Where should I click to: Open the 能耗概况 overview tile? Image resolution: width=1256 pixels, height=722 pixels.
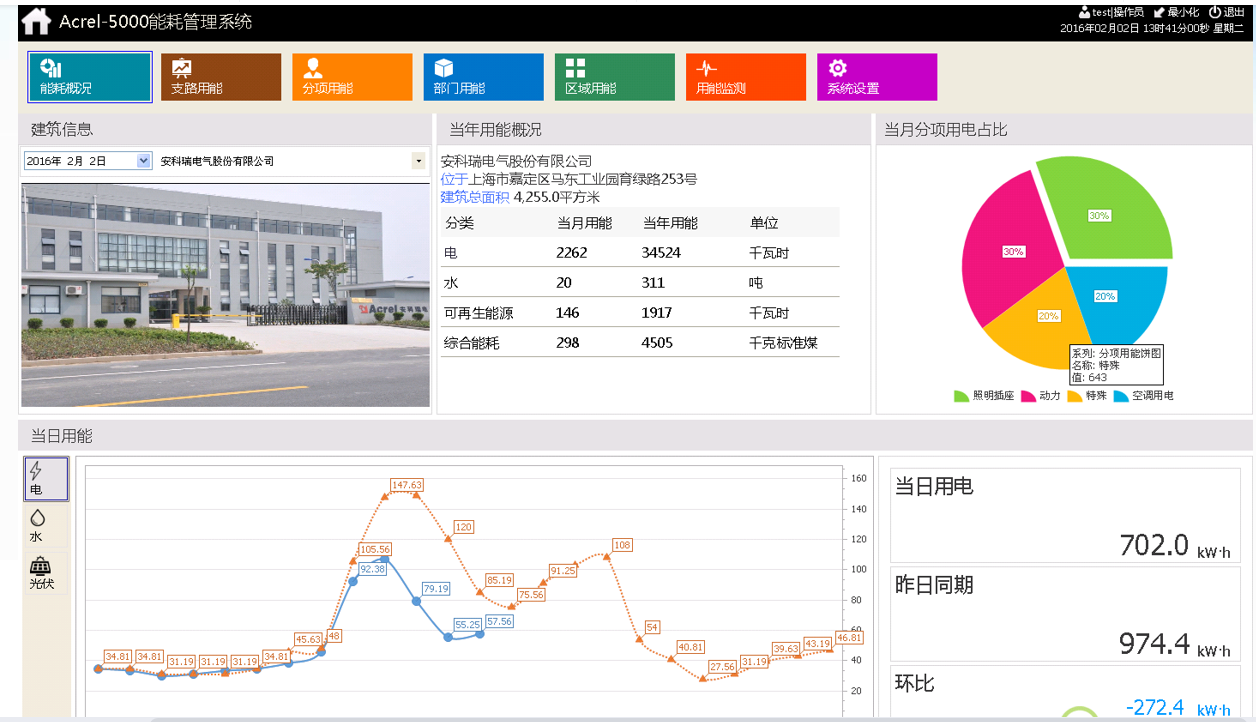(x=90, y=77)
